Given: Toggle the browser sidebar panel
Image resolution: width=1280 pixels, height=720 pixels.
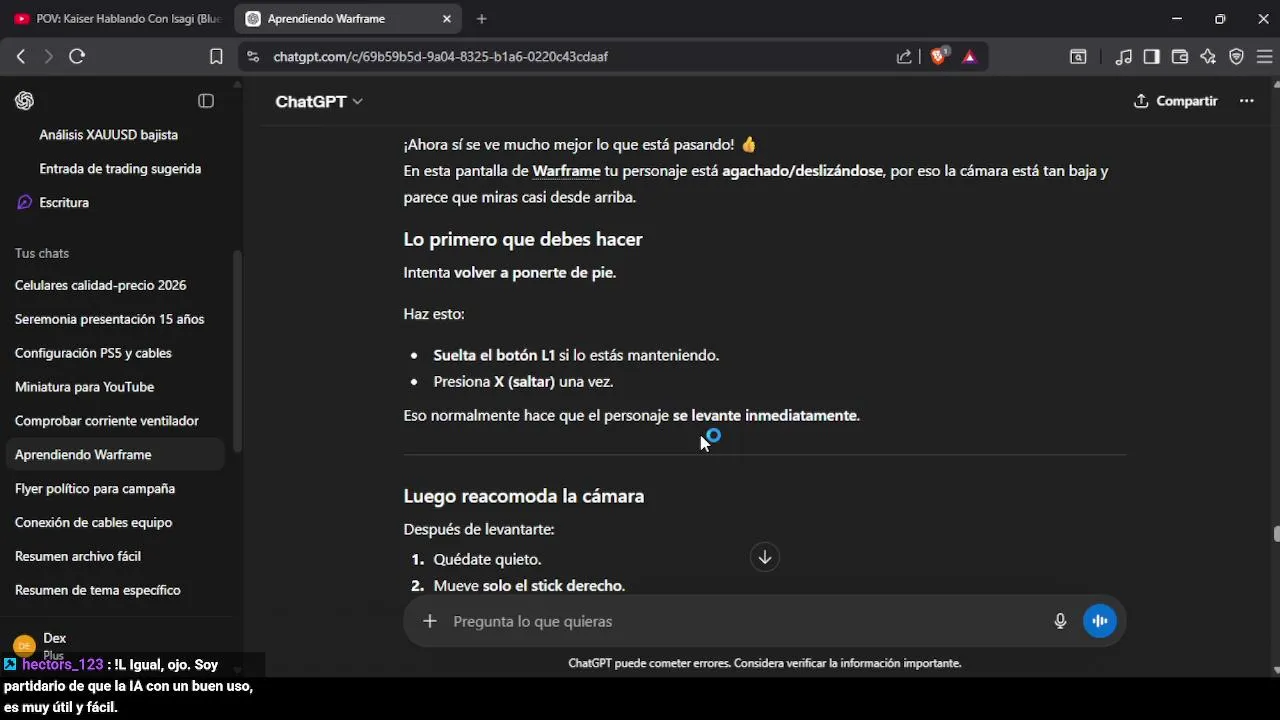Looking at the screenshot, I should (x=1152, y=57).
